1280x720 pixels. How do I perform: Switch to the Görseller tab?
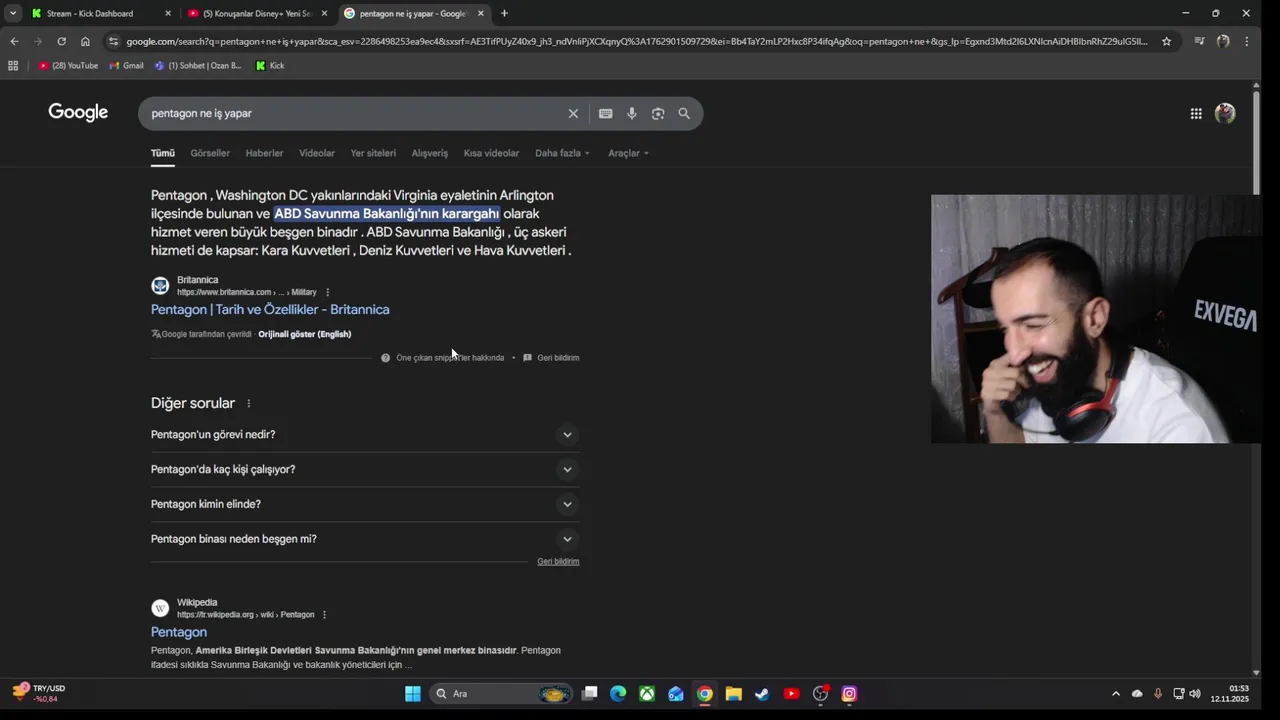[x=210, y=153]
